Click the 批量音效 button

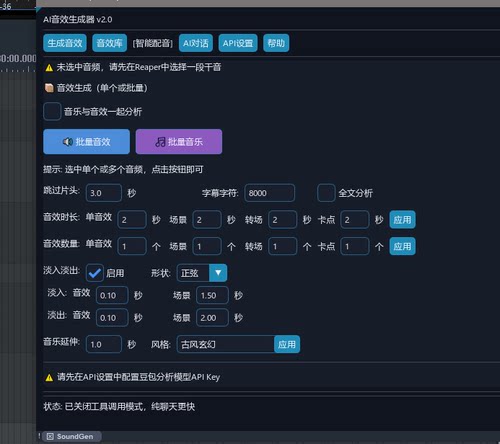click(86, 142)
